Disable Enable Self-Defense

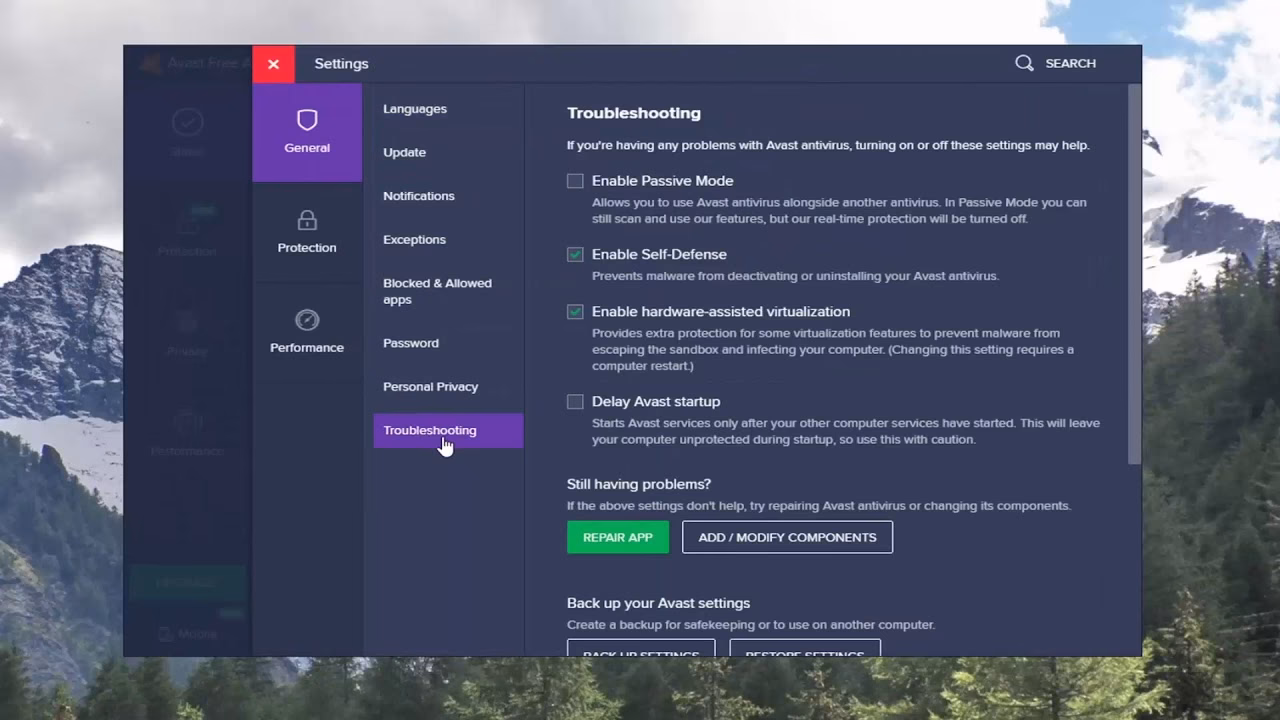[x=575, y=255]
